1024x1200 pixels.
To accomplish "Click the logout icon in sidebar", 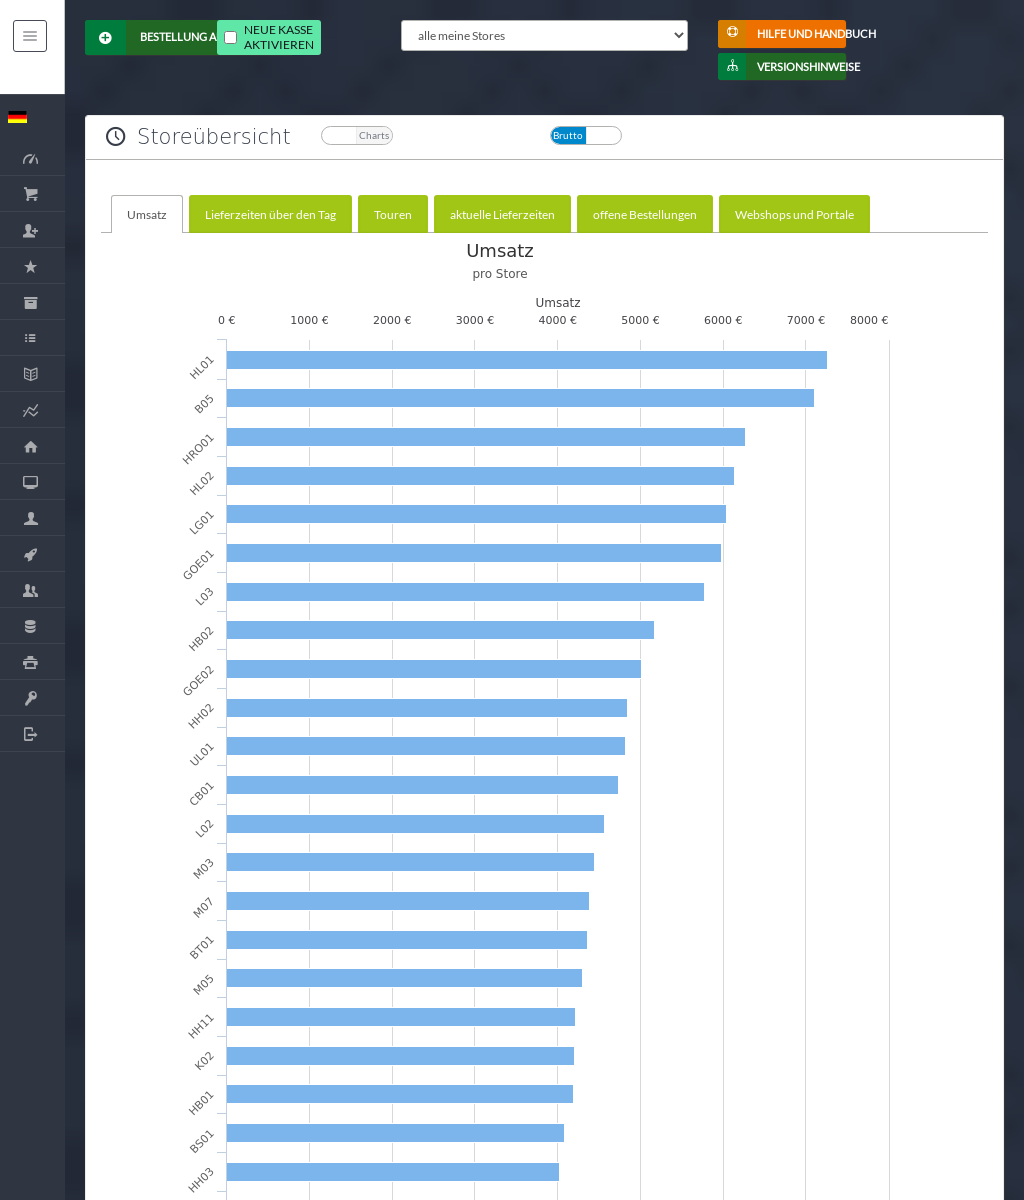I will 31,734.
